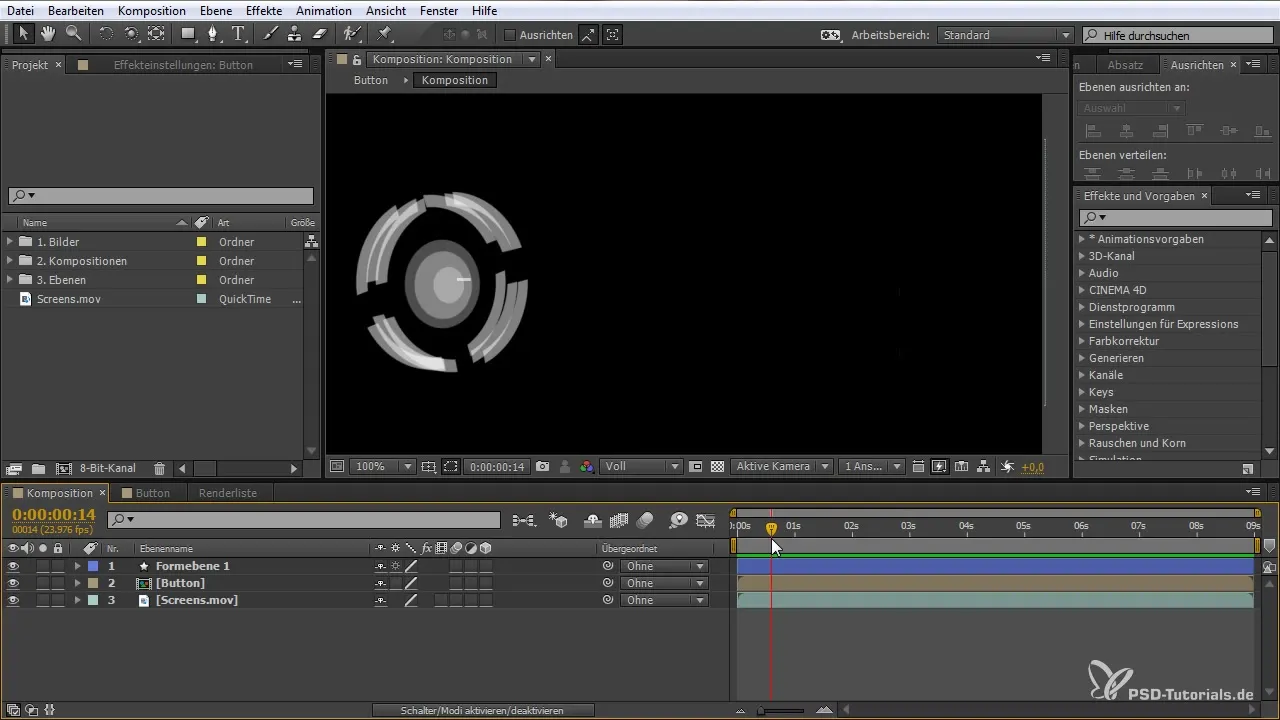This screenshot has height=720, width=1280.
Task: Select the Brush tool
Action: [x=270, y=34]
